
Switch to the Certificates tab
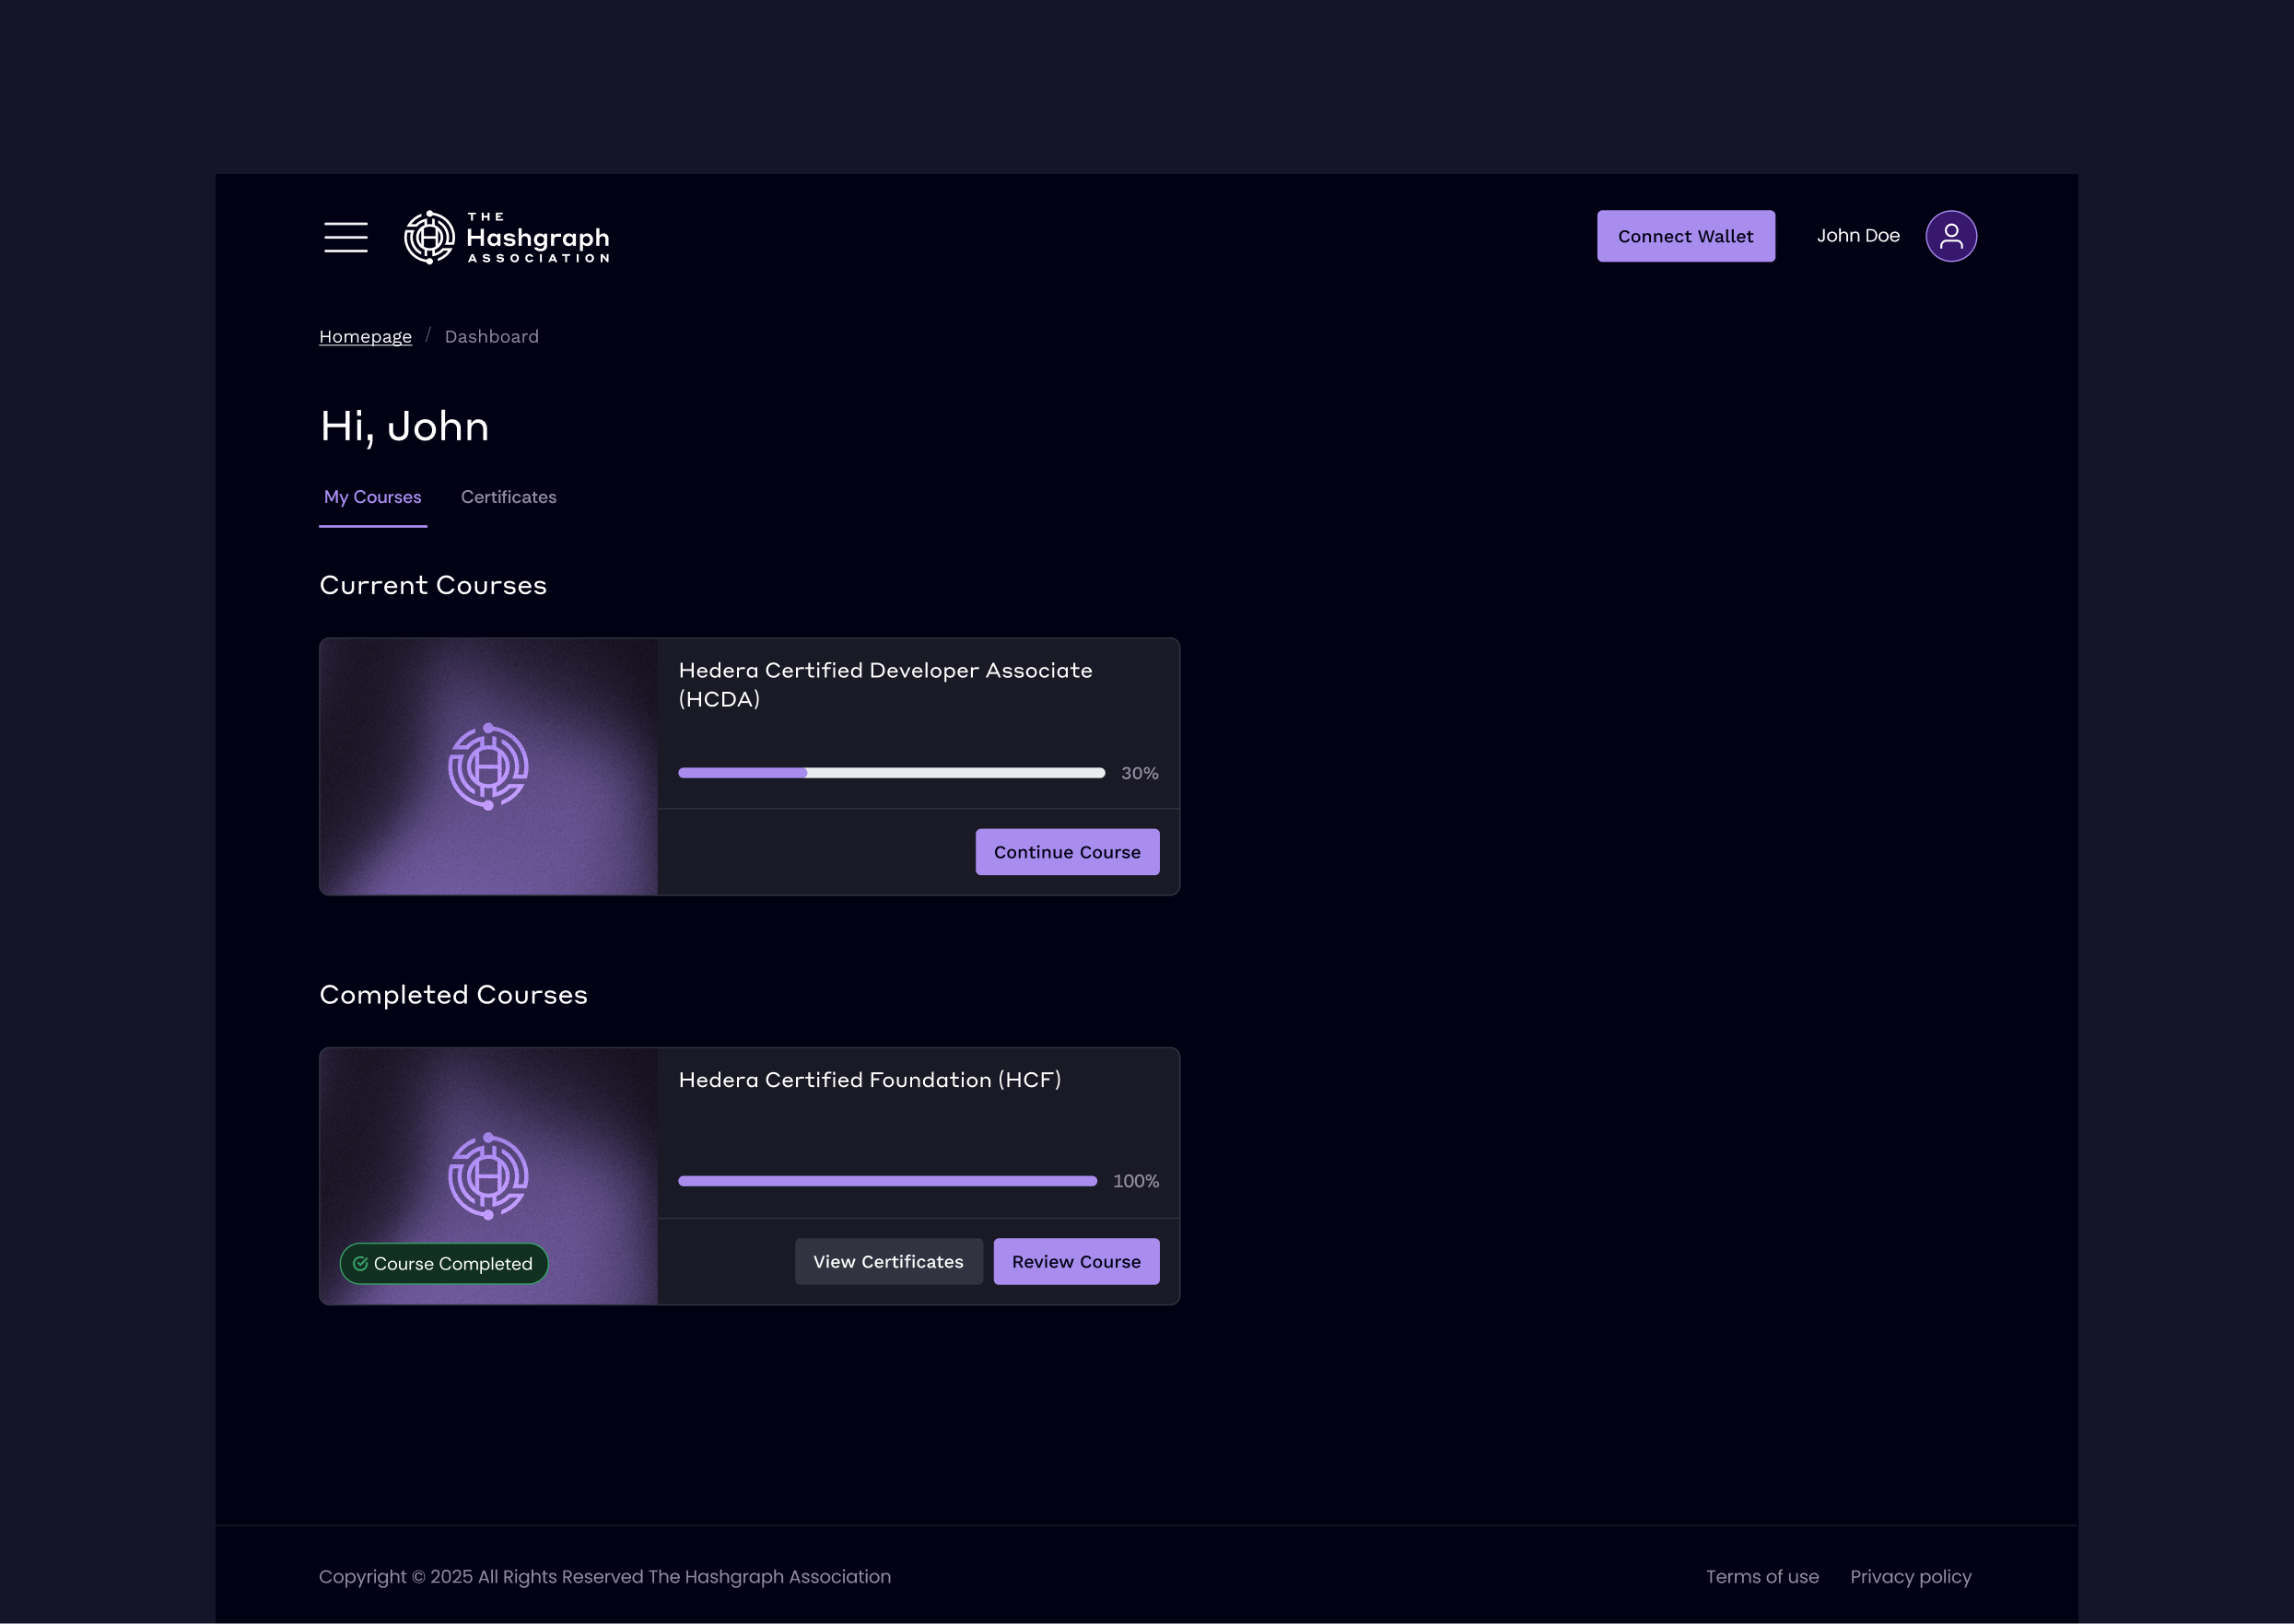pyautogui.click(x=508, y=497)
